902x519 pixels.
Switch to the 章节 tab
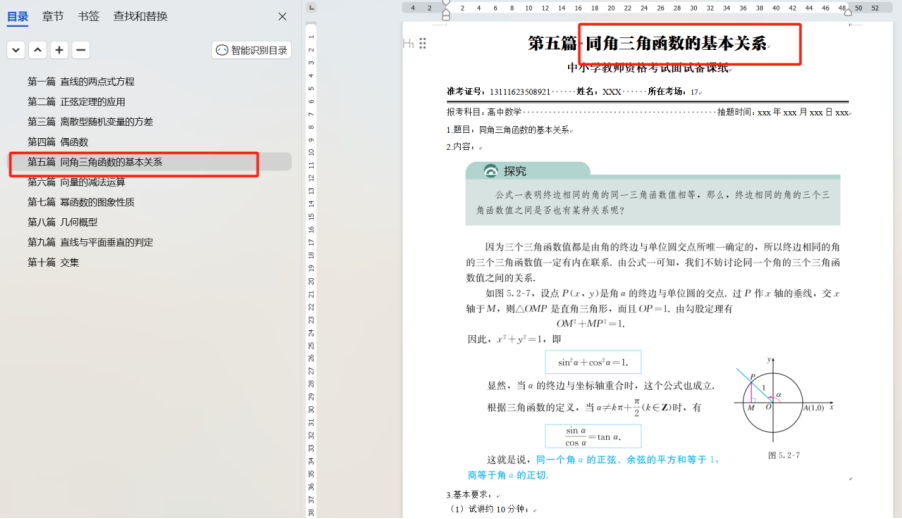point(53,16)
